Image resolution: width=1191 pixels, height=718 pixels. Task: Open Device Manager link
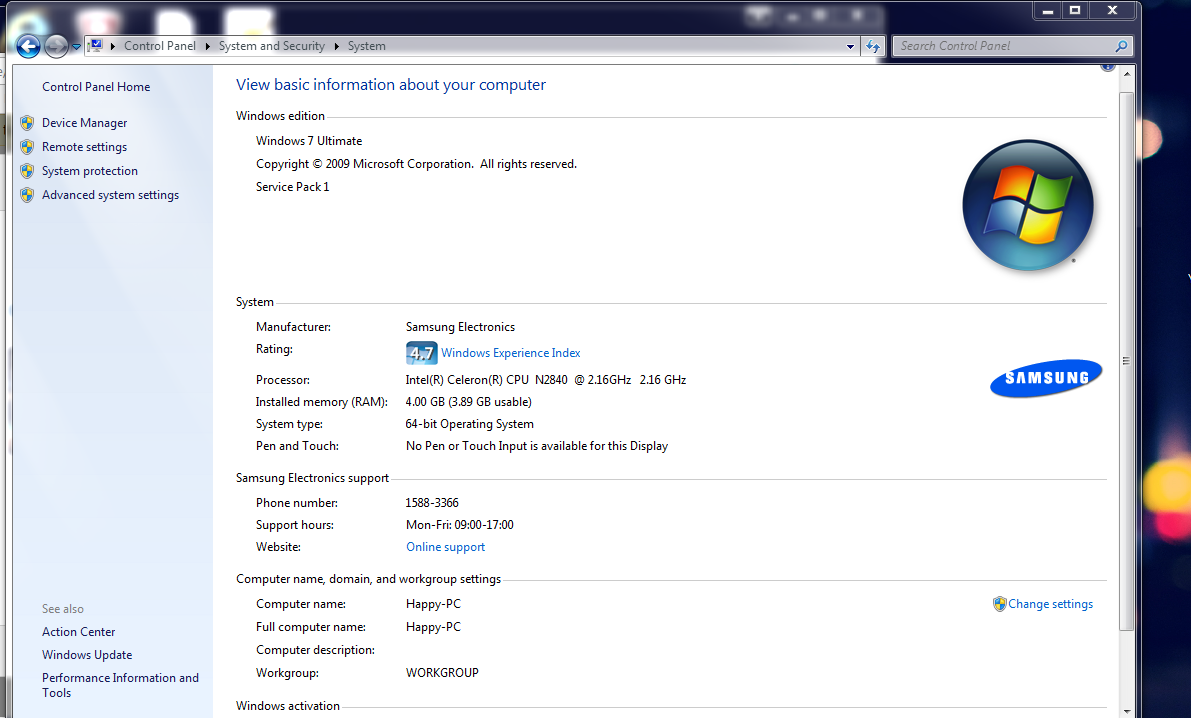tap(84, 122)
